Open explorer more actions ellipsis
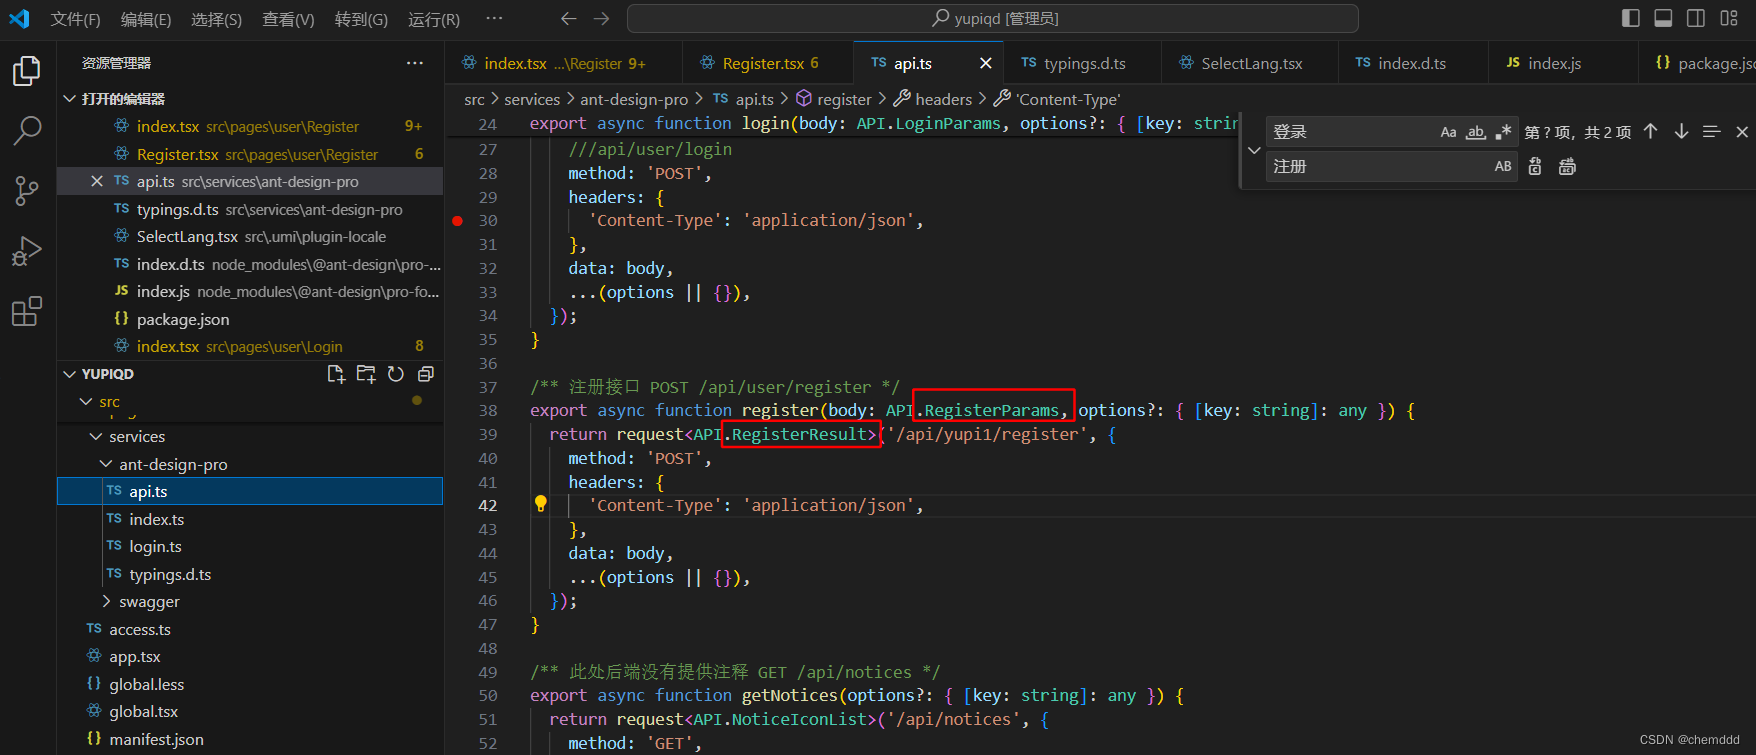 (415, 63)
